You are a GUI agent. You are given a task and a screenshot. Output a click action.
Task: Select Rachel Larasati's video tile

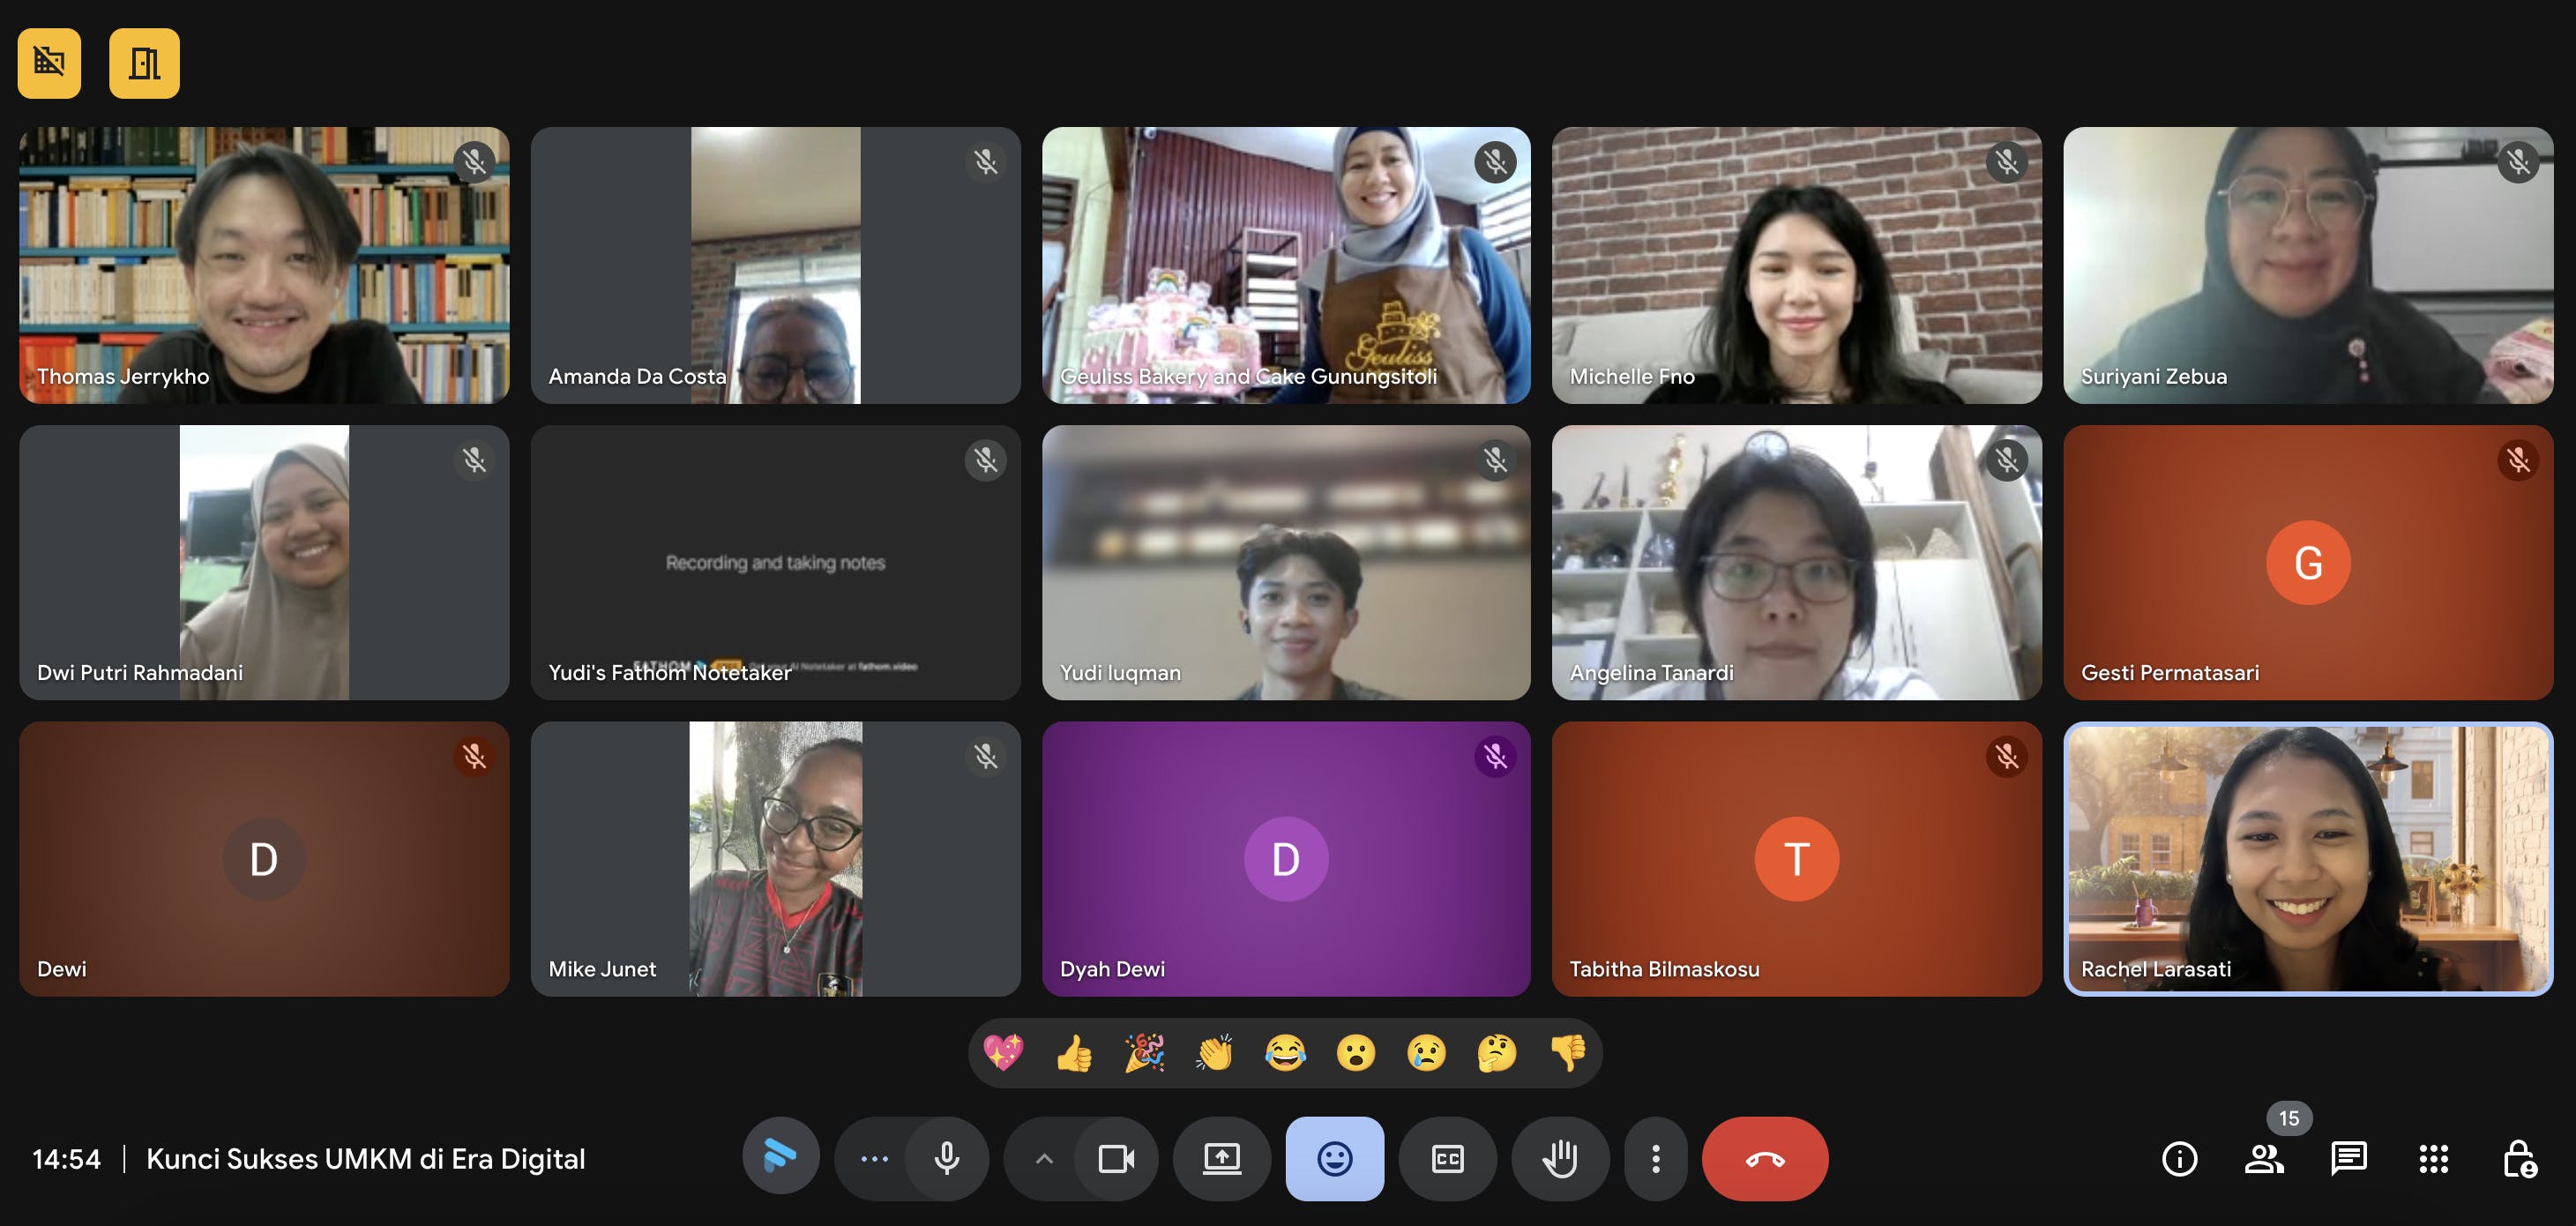click(x=2307, y=858)
